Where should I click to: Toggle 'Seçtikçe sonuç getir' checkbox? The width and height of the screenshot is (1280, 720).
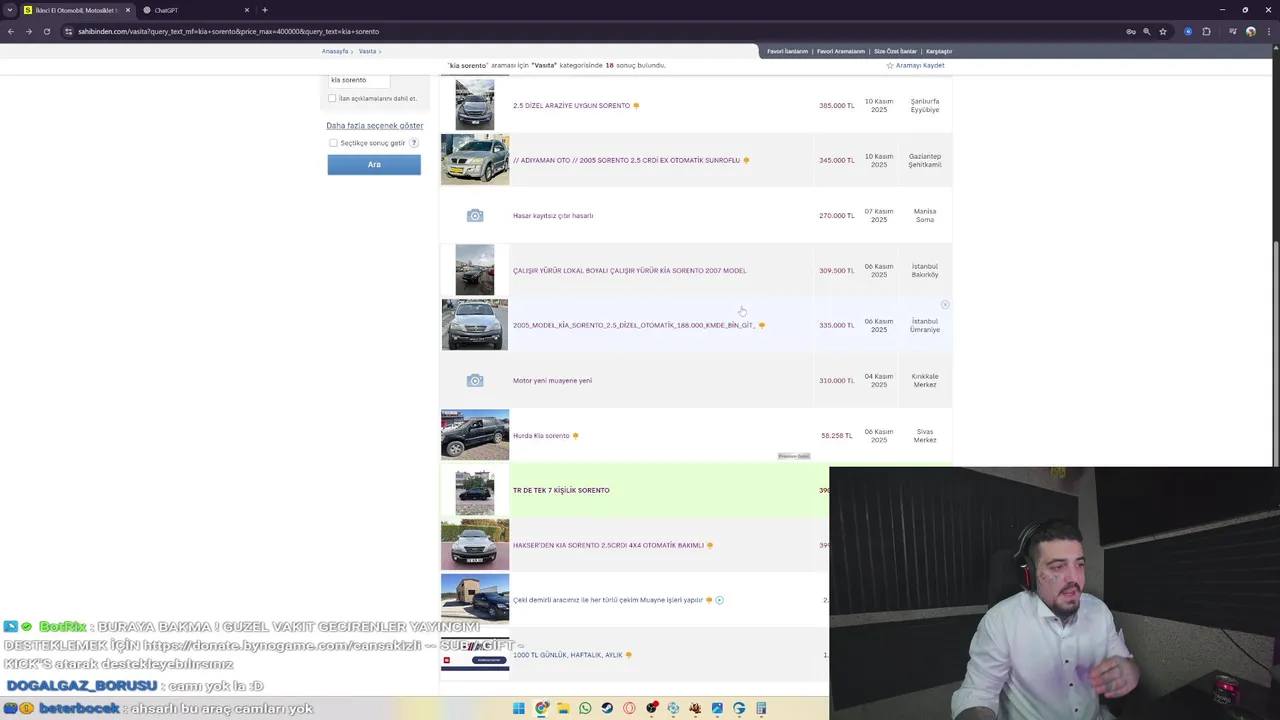tap(333, 143)
